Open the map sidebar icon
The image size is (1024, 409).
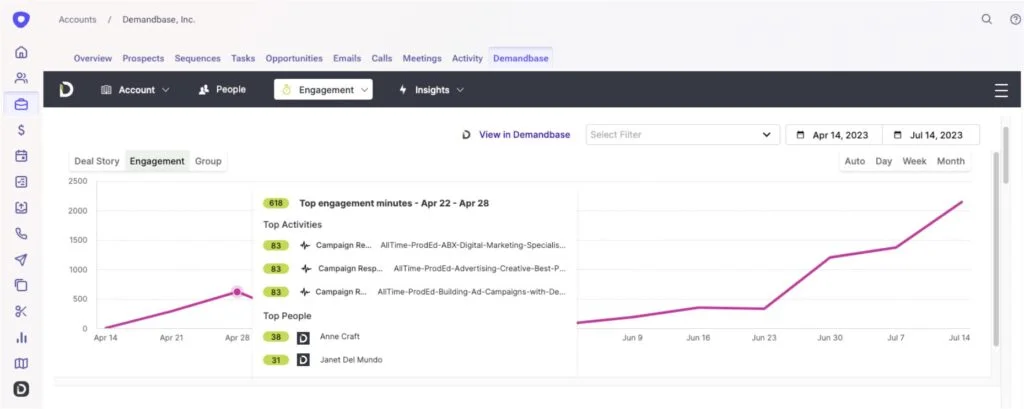(x=21, y=363)
